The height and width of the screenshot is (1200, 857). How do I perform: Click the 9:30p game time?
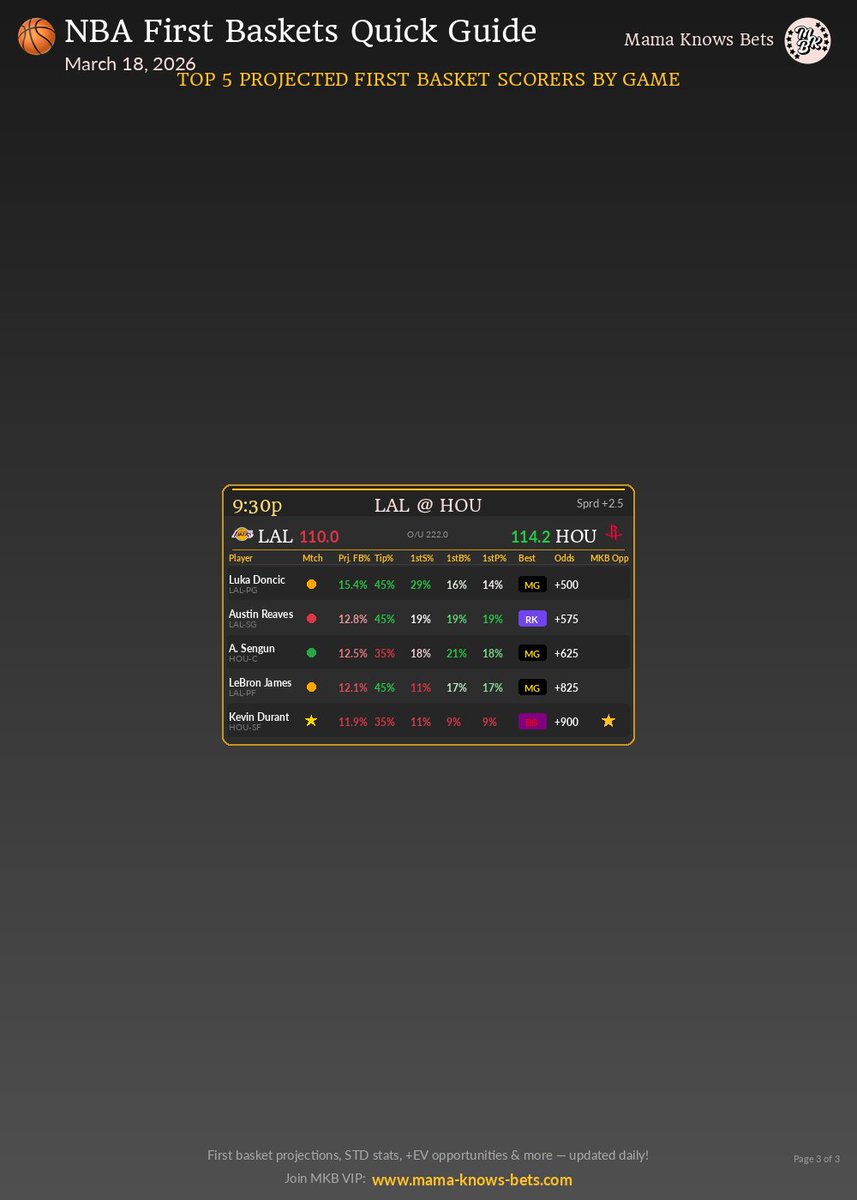pyautogui.click(x=257, y=505)
